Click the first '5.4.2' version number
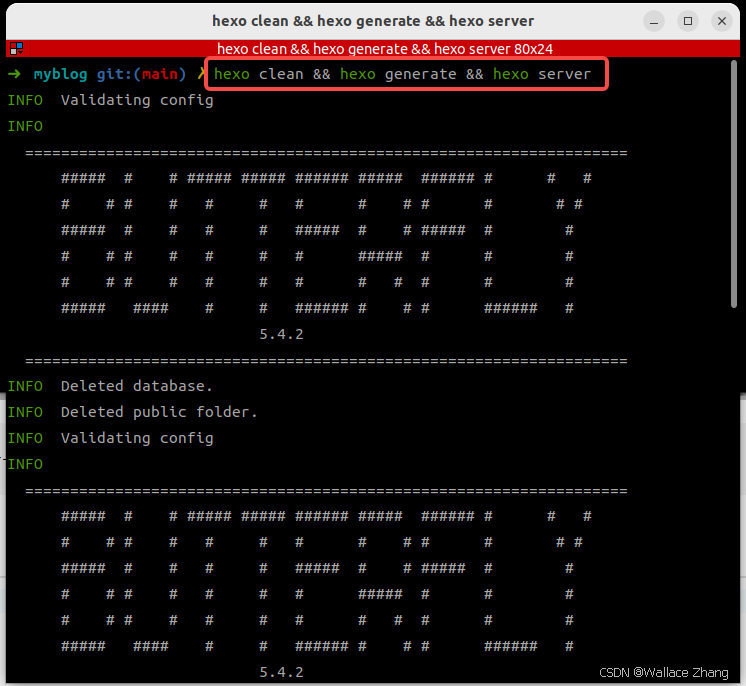Viewport: 746px width, 686px height. [281, 334]
